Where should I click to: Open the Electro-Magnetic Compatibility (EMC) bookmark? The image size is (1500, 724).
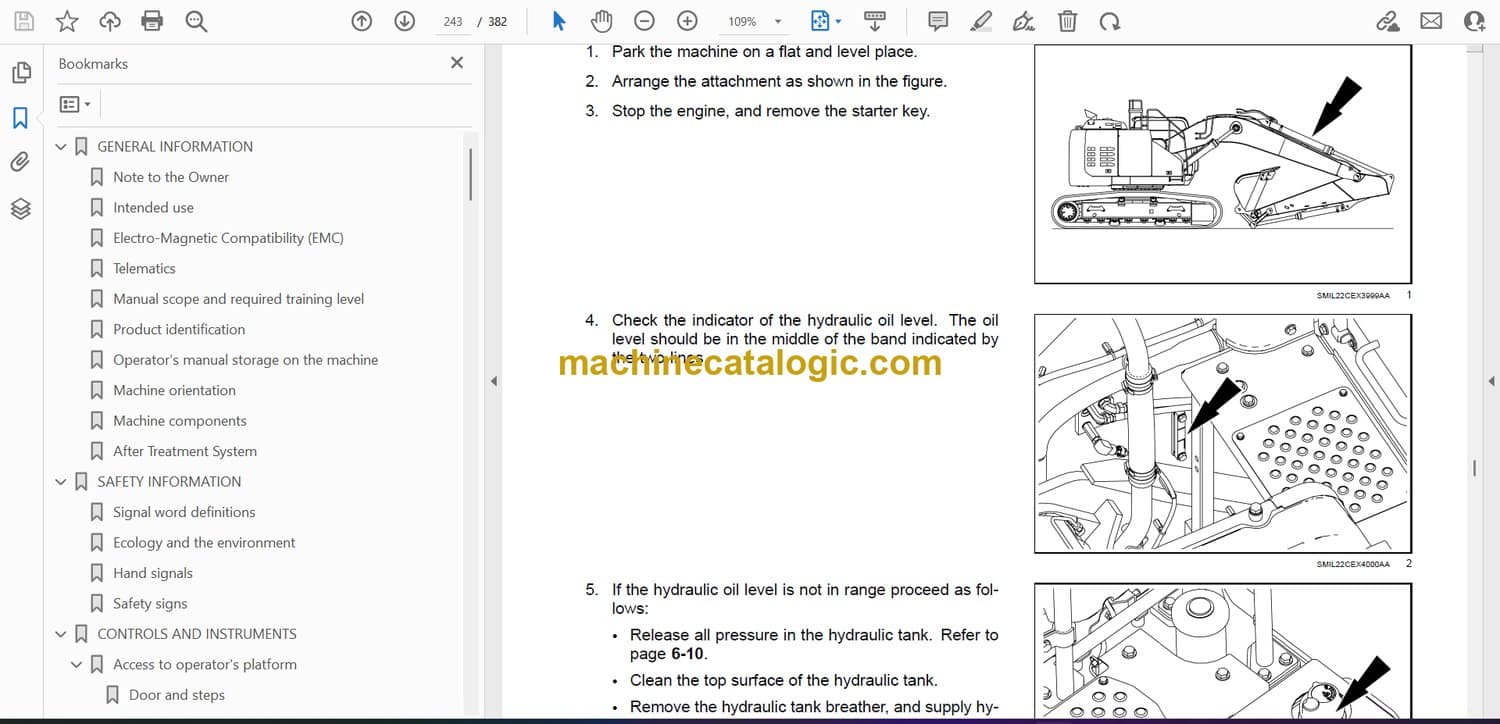228,238
